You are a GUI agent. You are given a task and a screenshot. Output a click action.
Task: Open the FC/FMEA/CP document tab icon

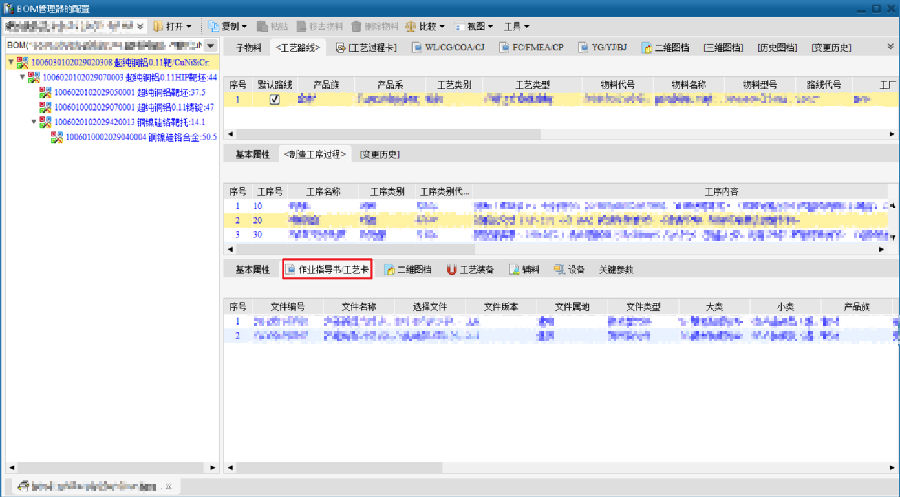coord(504,48)
